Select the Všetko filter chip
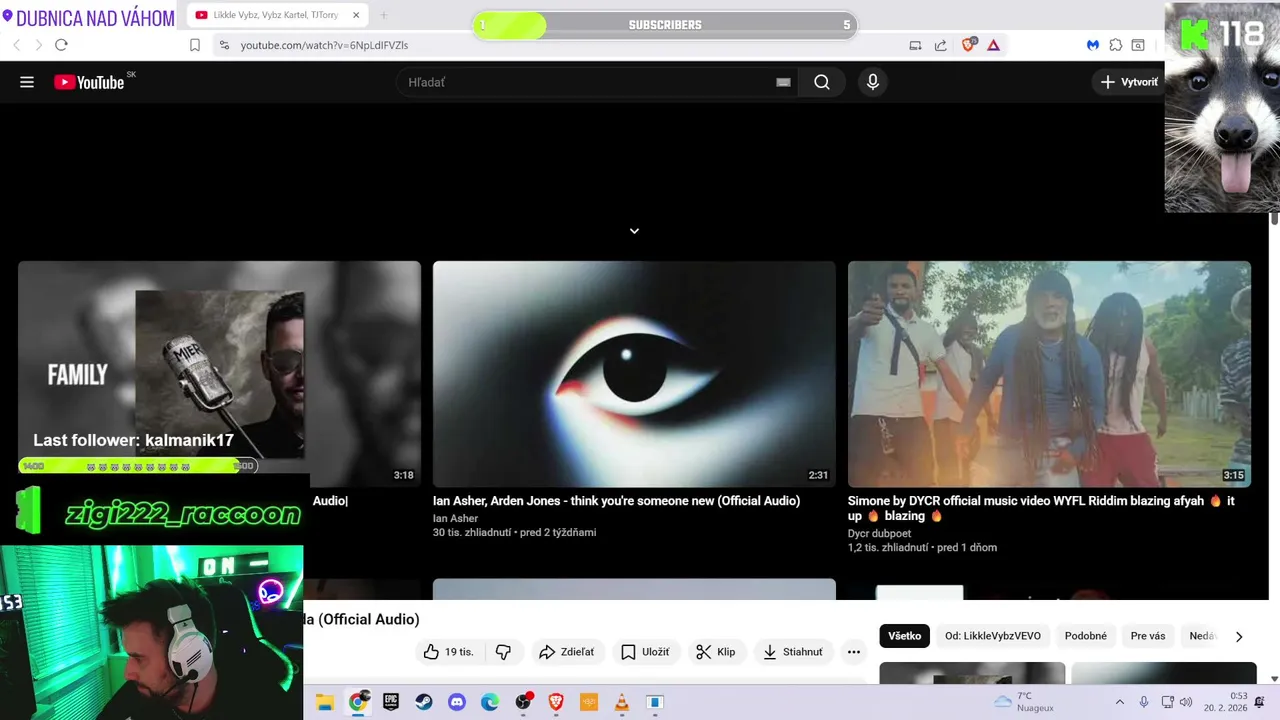The width and height of the screenshot is (1280, 720). click(905, 636)
